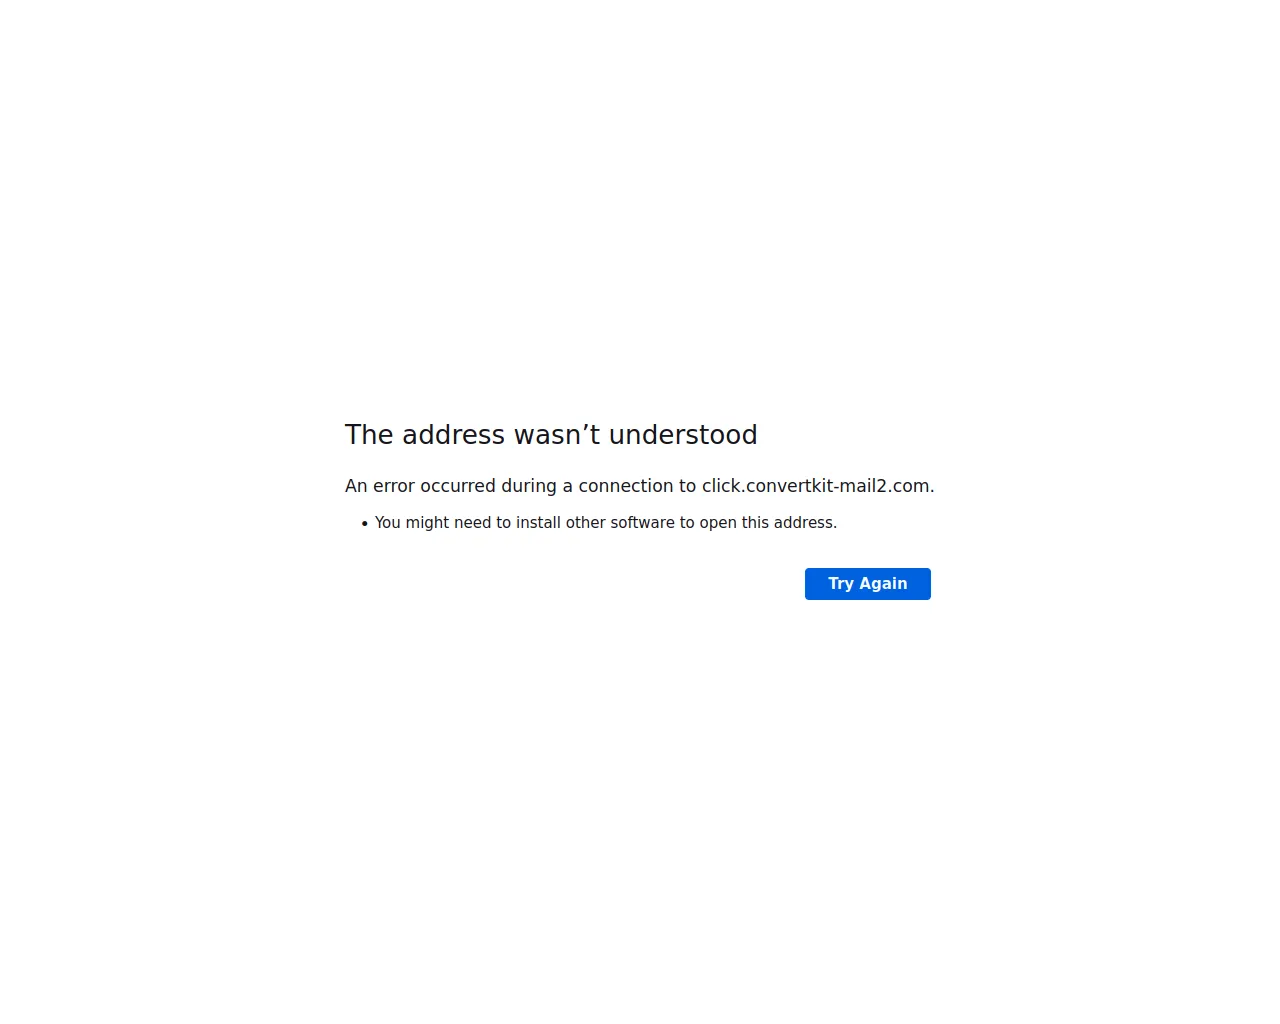Image resolution: width=1280 pixels, height=1024 pixels.
Task: Select the word "understood" in the heading
Action: tap(683, 435)
